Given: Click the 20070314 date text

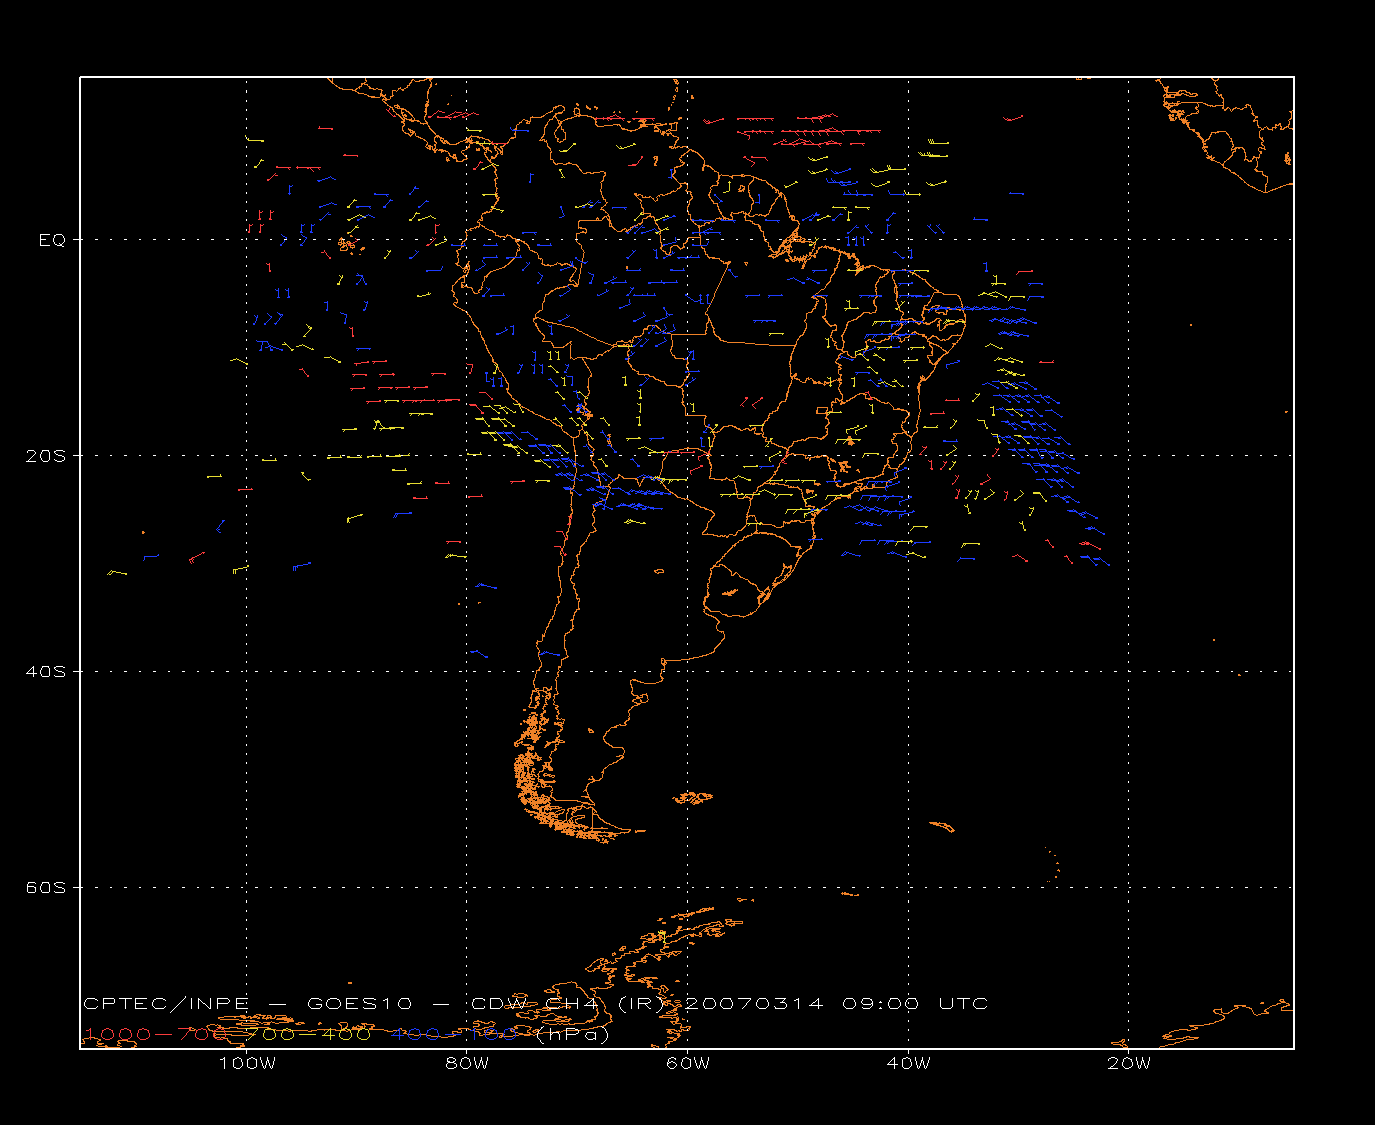Looking at the screenshot, I should 754,1003.
